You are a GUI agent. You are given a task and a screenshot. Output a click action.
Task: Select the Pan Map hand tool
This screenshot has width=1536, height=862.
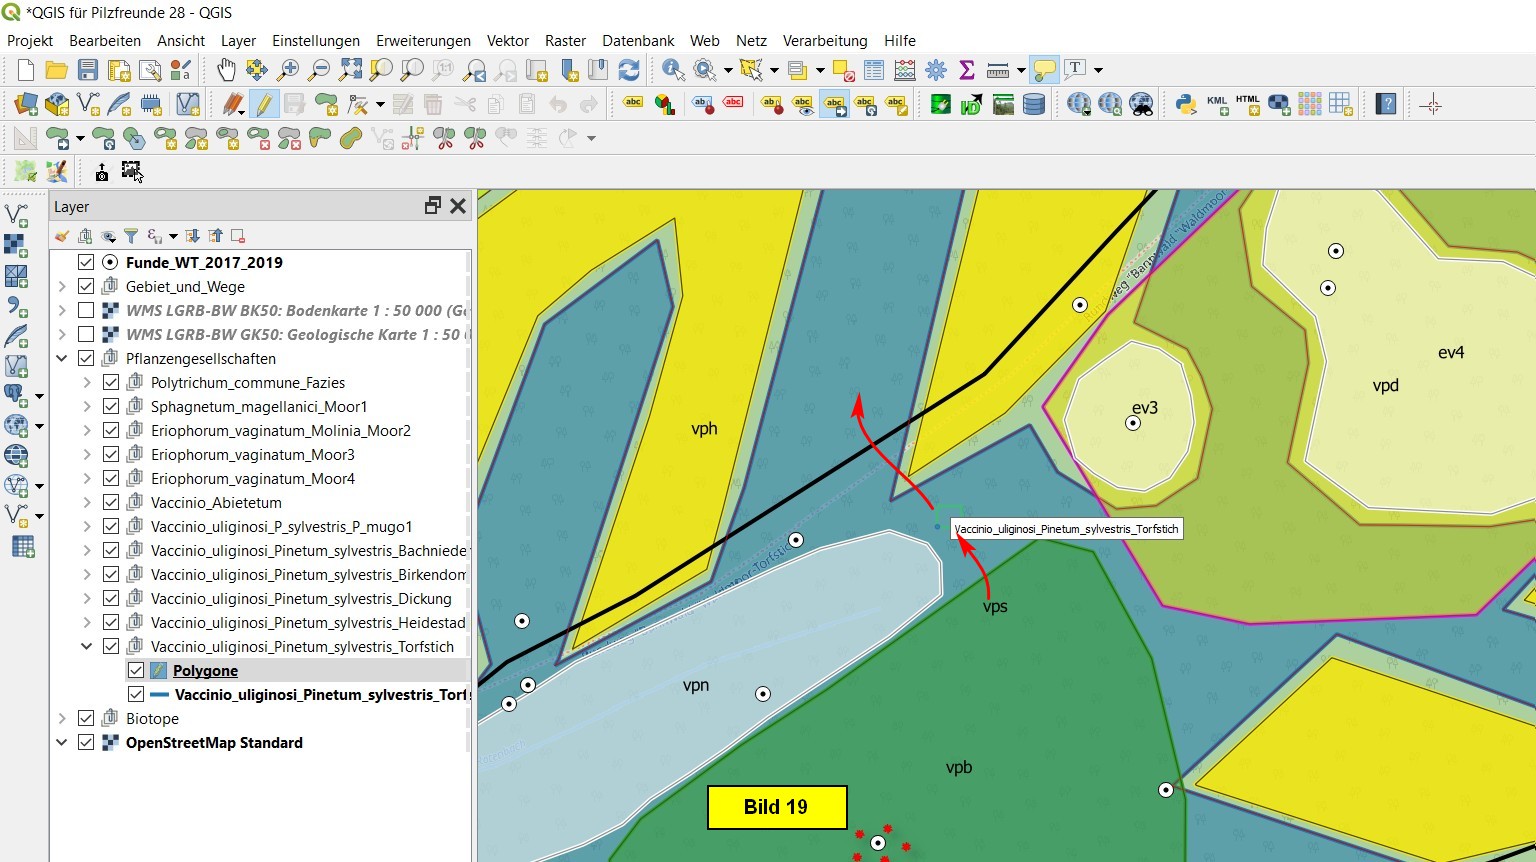coord(227,70)
